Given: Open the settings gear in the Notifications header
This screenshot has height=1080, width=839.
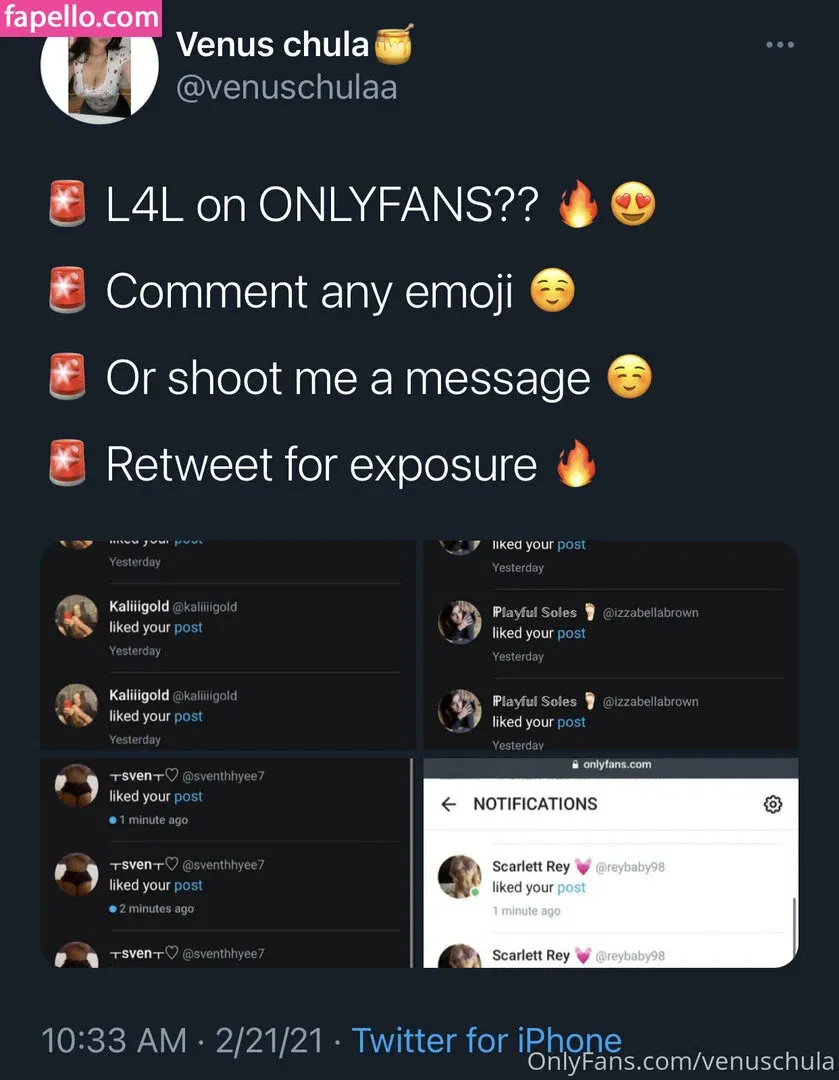Looking at the screenshot, I should (x=772, y=804).
